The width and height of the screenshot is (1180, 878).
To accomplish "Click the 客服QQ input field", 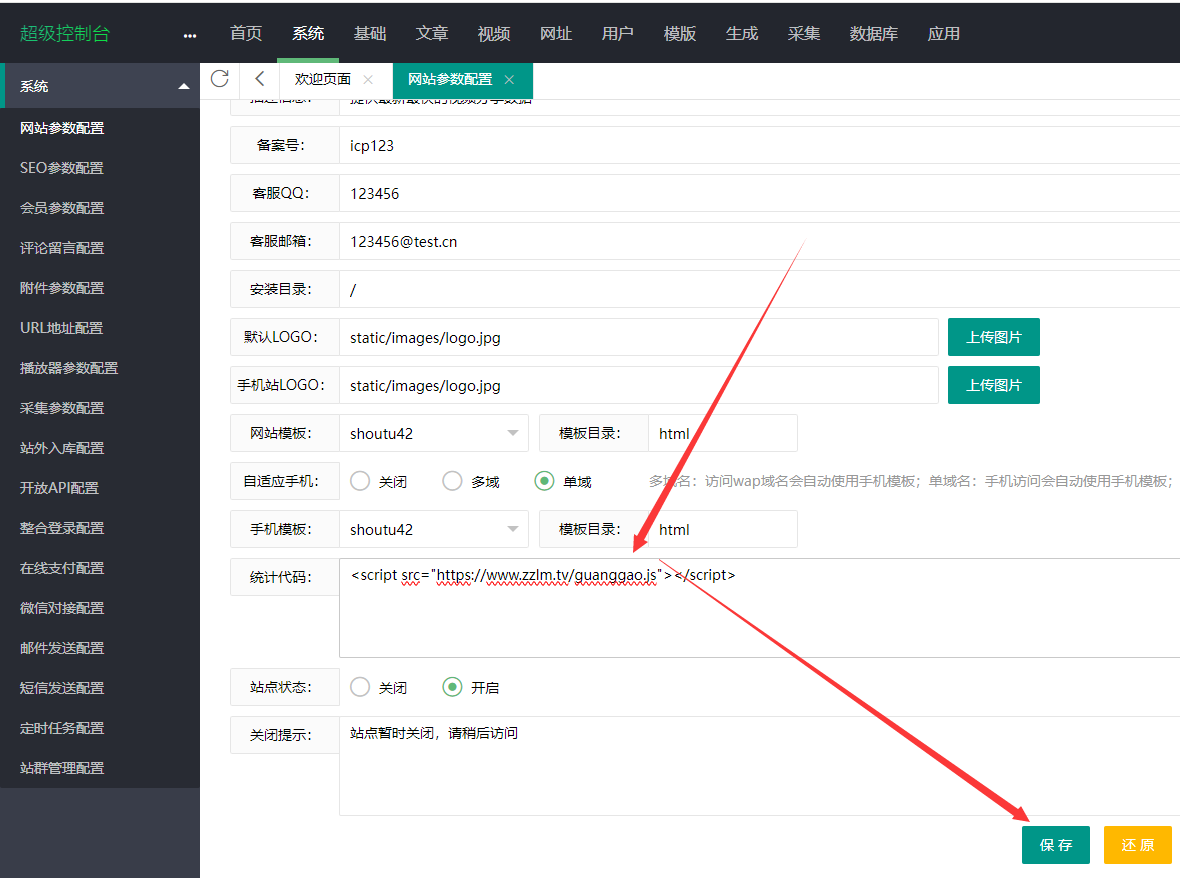I will point(759,193).
